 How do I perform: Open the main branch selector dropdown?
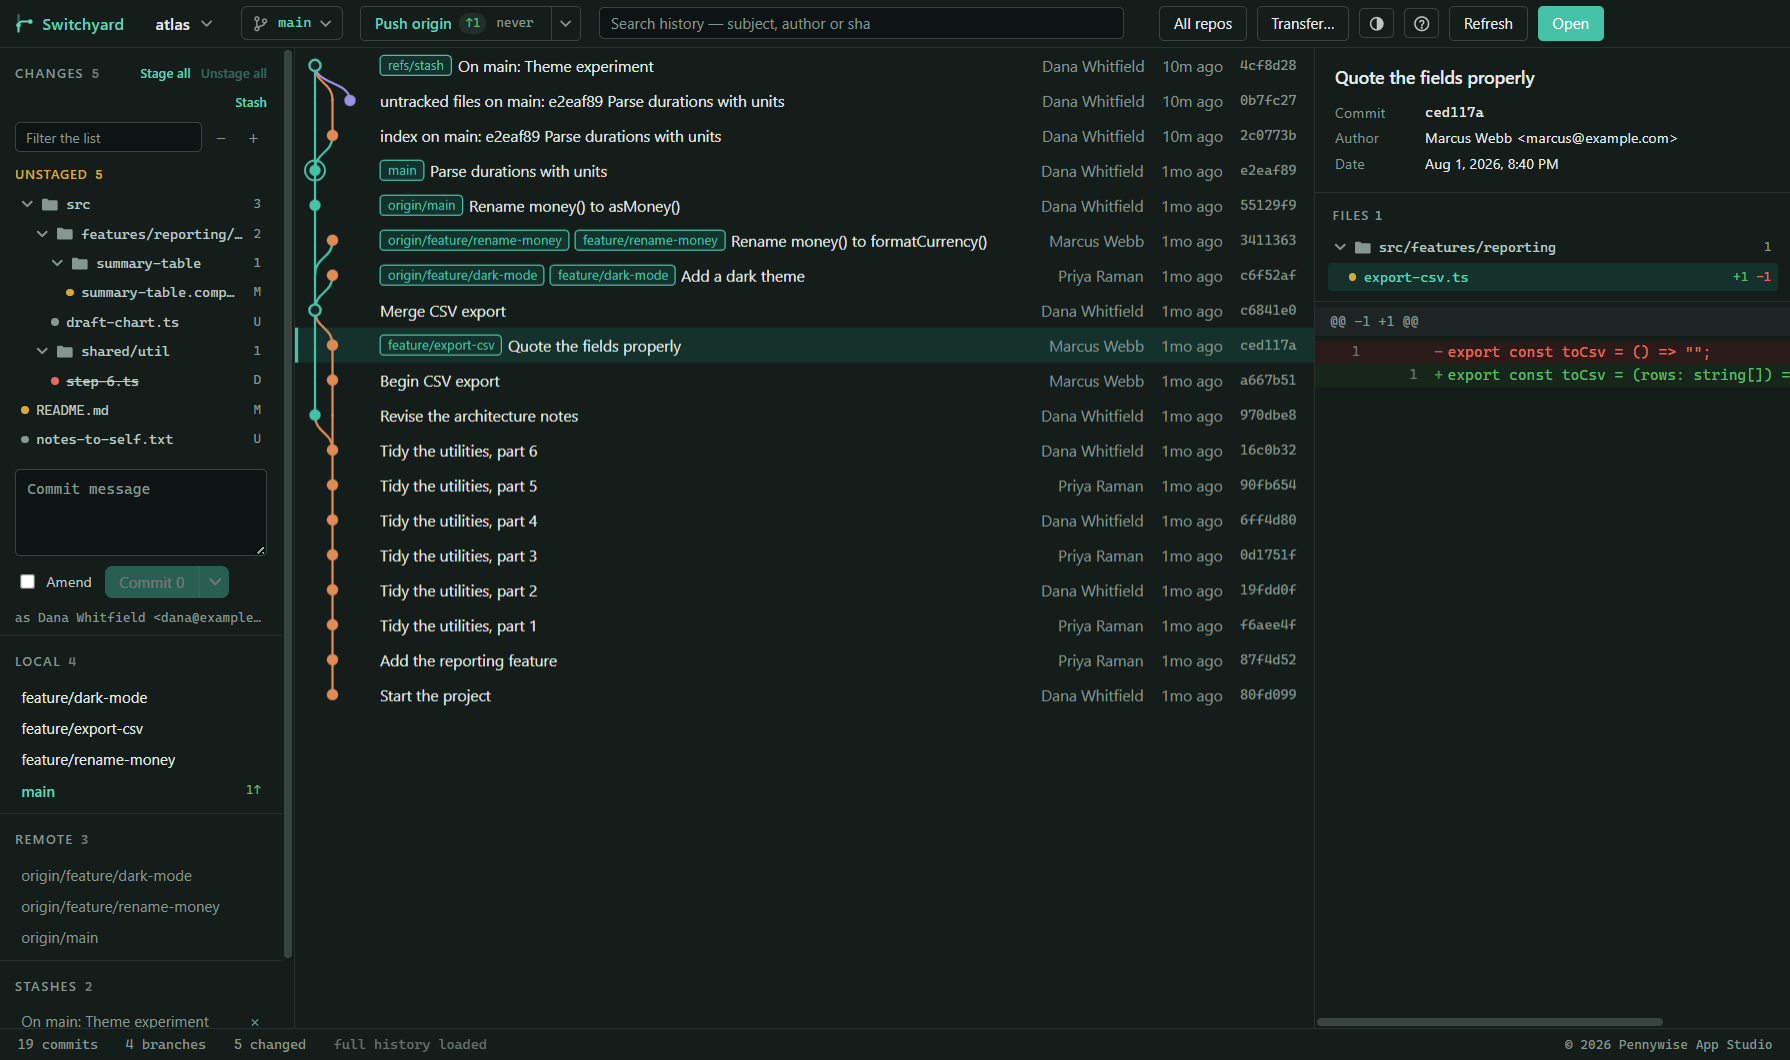coord(292,24)
